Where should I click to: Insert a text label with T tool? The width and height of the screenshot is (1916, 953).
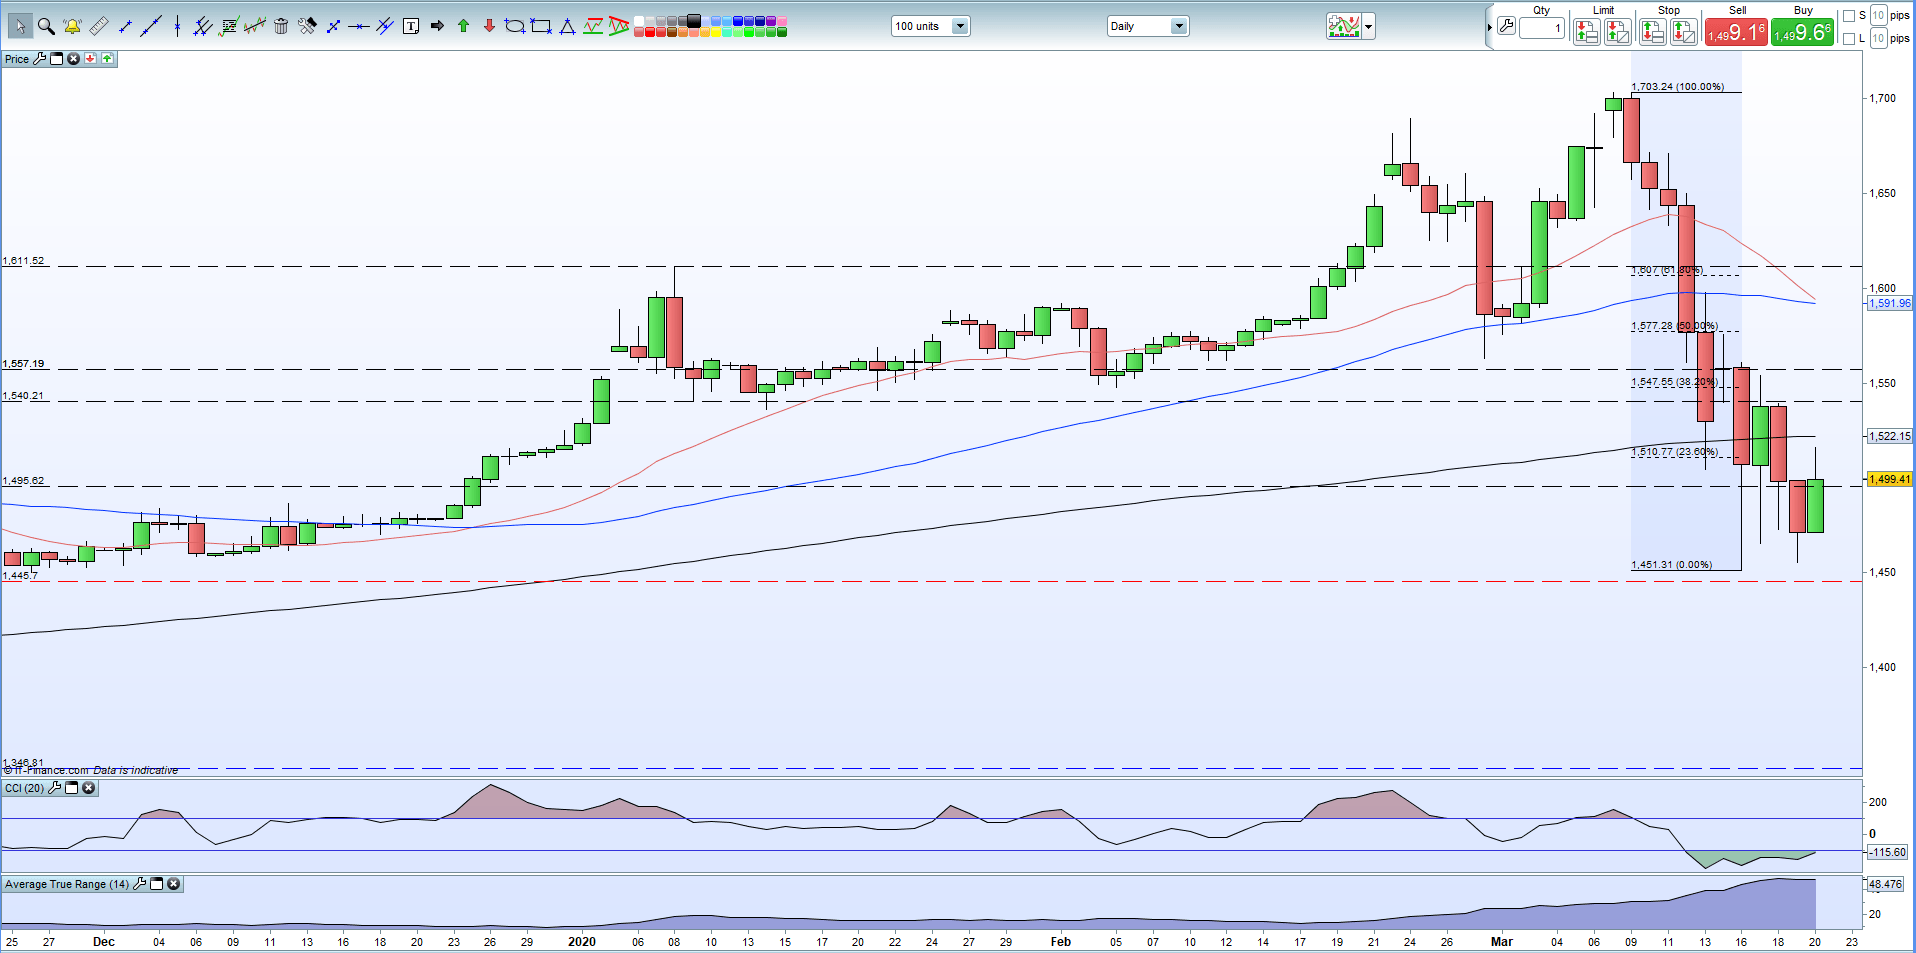pos(411,26)
